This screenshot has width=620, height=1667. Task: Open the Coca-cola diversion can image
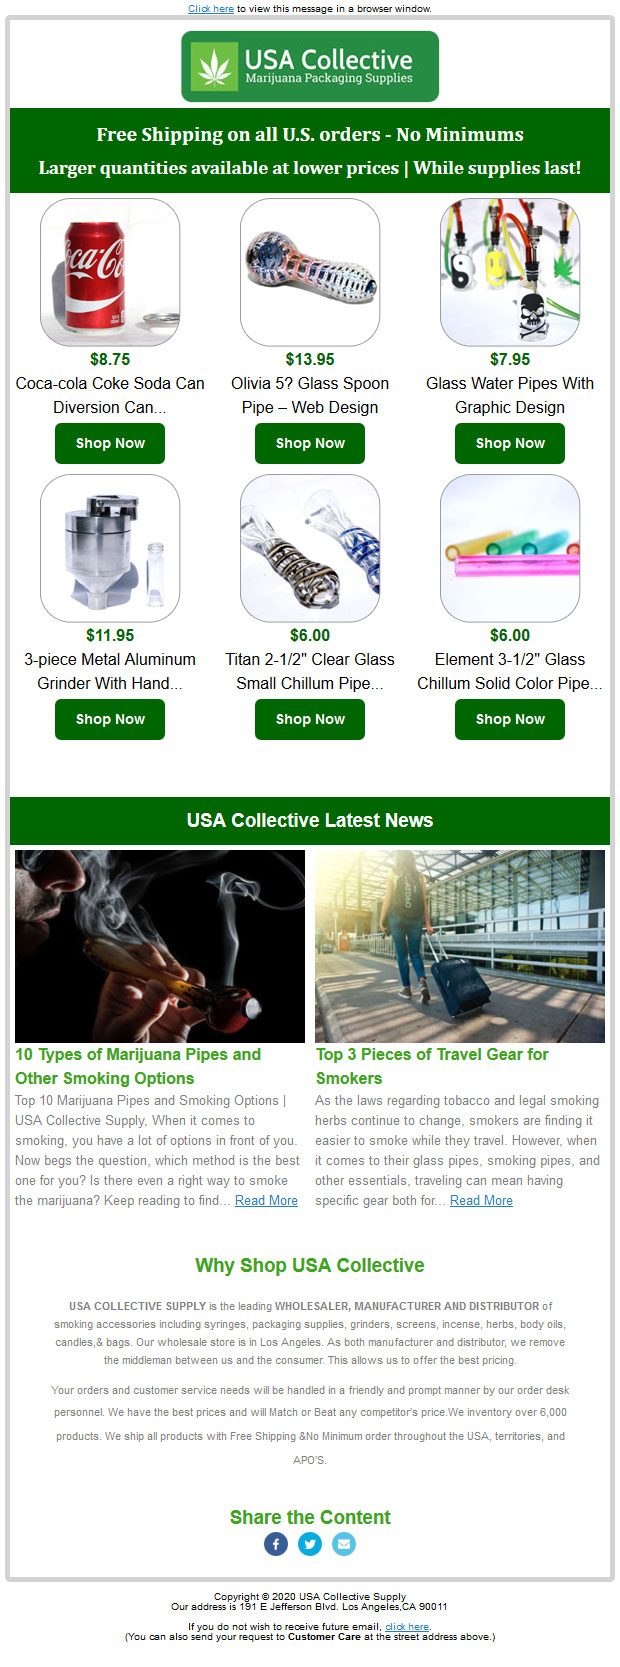pyautogui.click(x=110, y=272)
